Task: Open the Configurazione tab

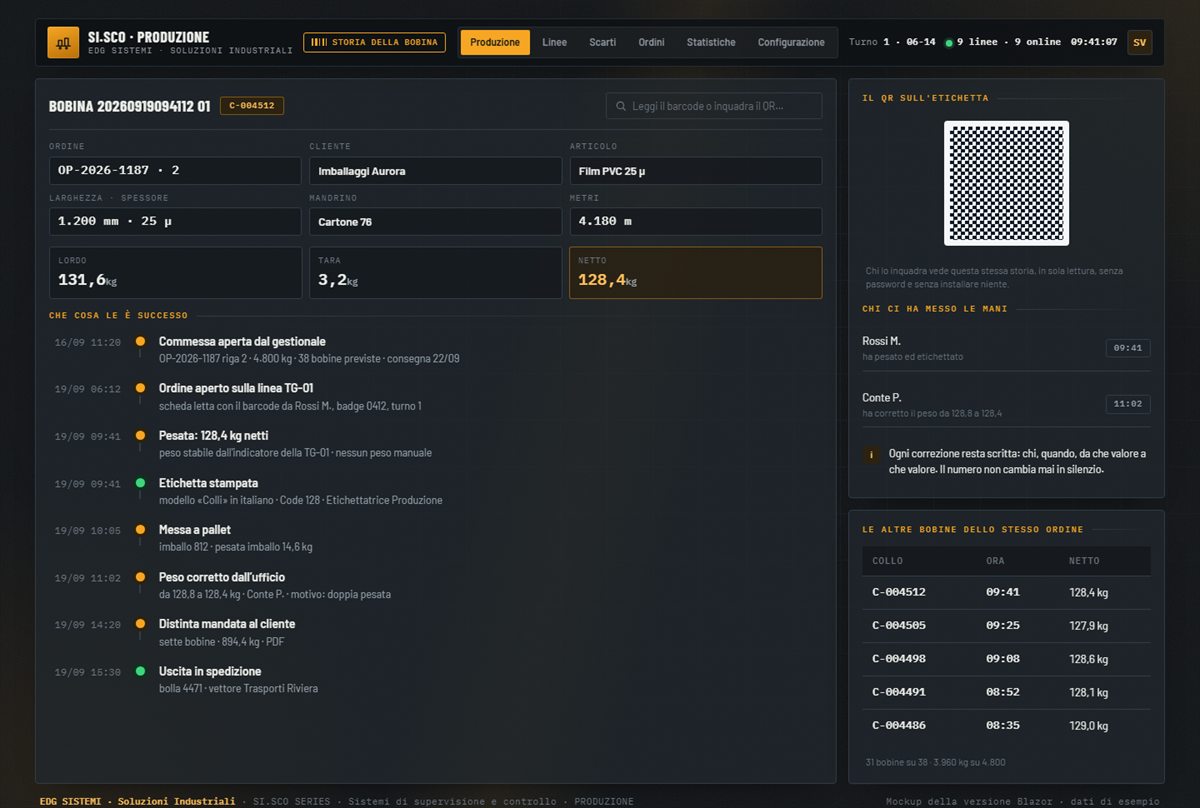Action: [x=791, y=42]
